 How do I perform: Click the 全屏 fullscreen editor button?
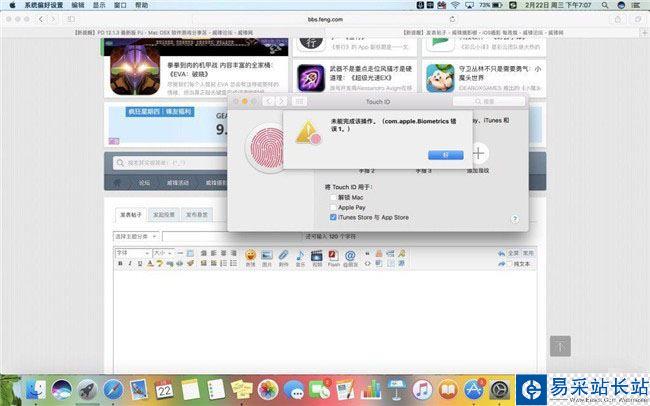[513, 253]
